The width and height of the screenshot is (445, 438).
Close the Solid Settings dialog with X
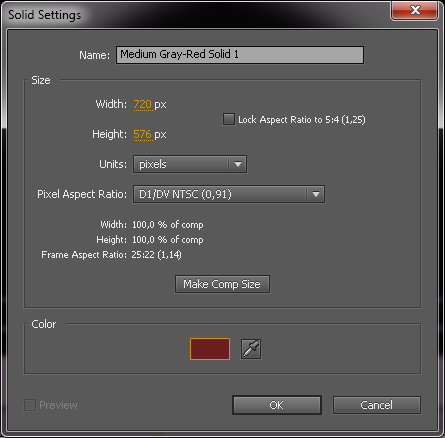[x=415, y=10]
